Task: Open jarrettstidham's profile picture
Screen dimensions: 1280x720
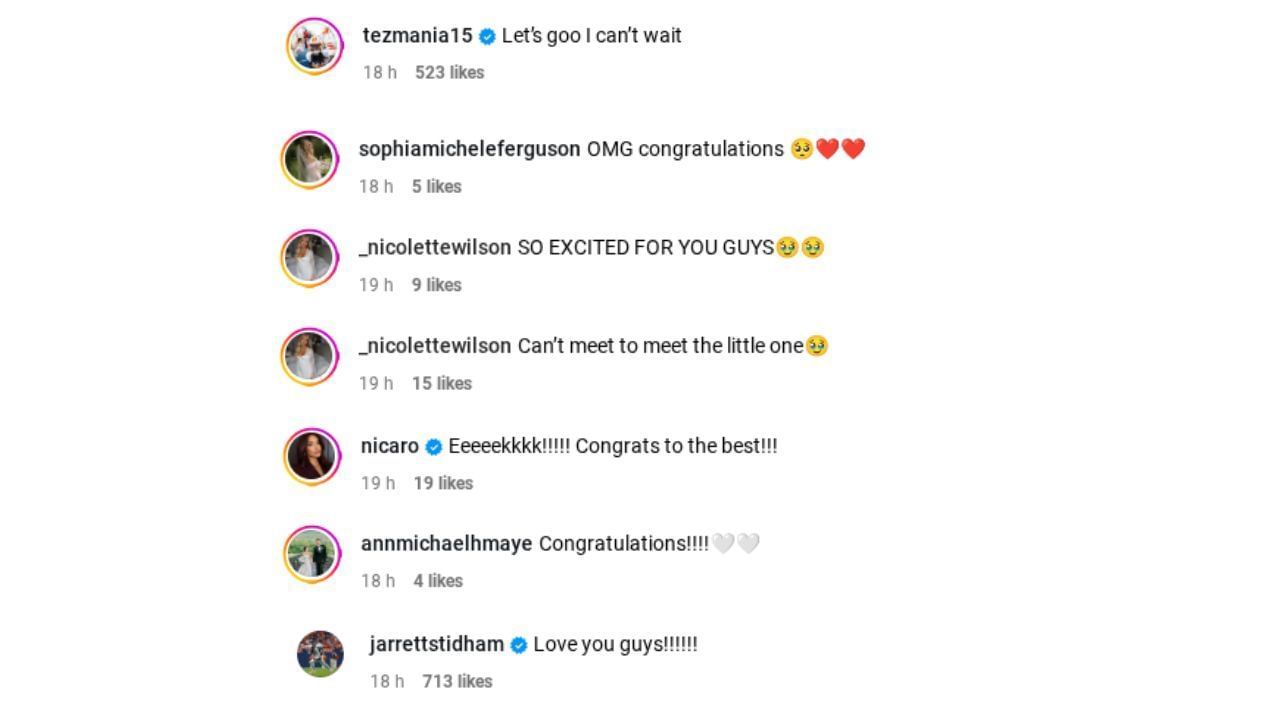Action: (320, 654)
